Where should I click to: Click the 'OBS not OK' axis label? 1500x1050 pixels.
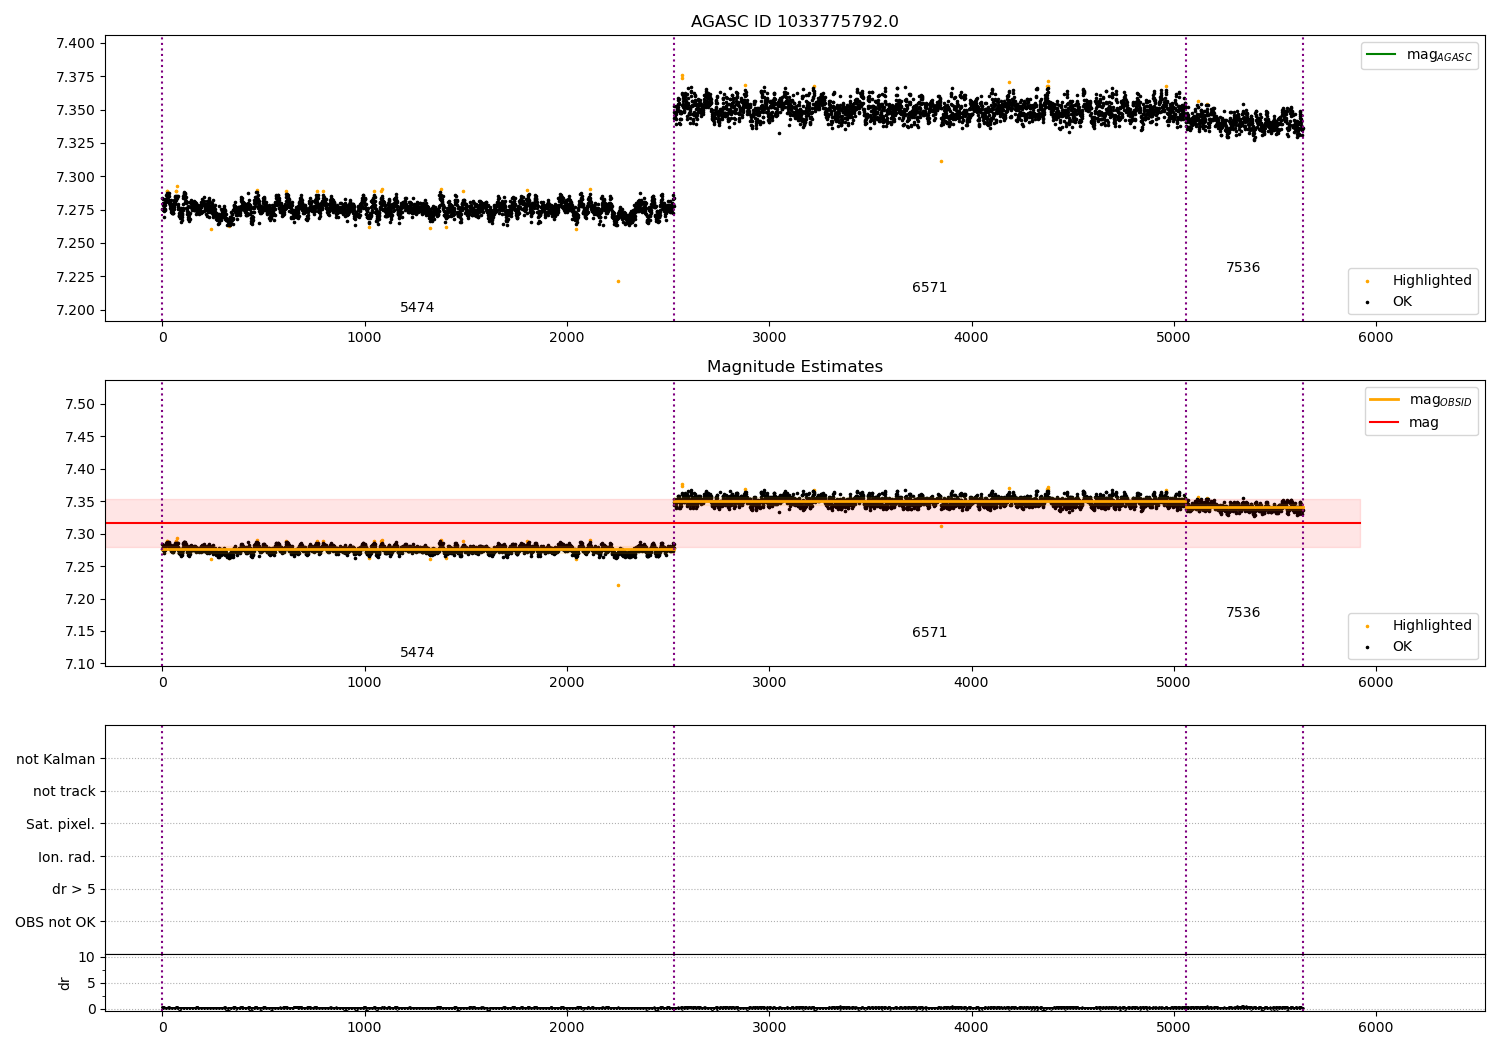pos(55,922)
